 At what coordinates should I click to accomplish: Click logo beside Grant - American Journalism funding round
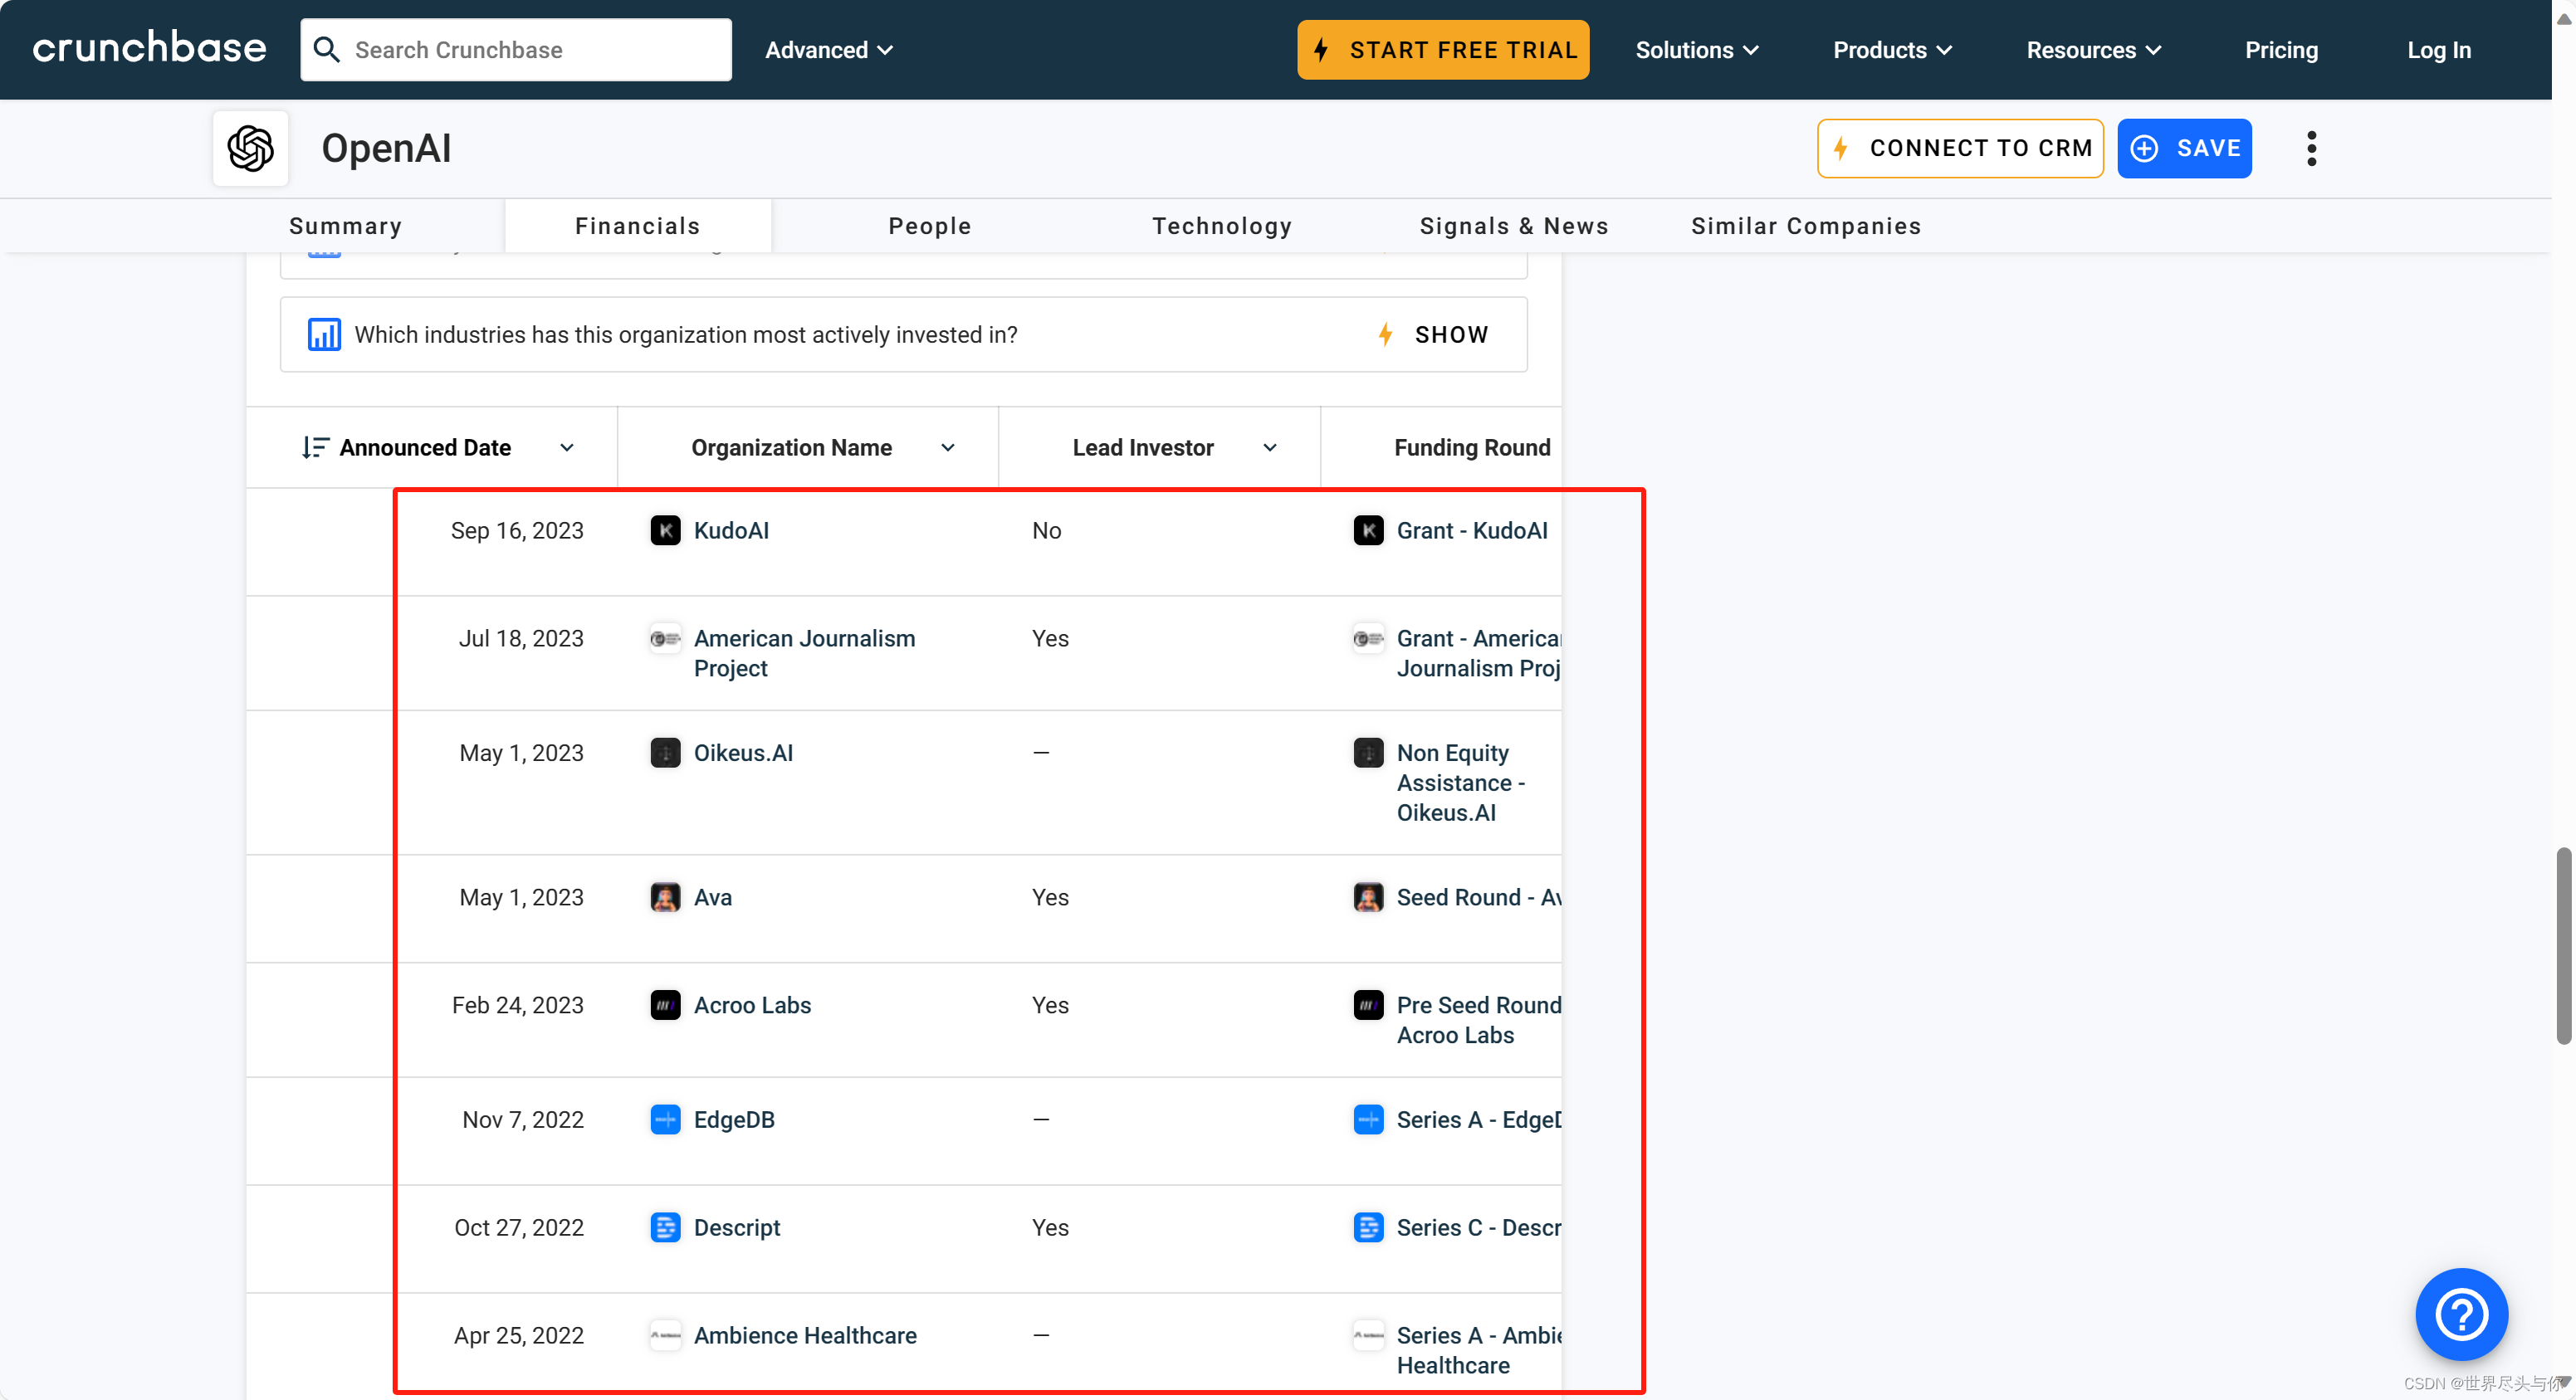[1368, 638]
